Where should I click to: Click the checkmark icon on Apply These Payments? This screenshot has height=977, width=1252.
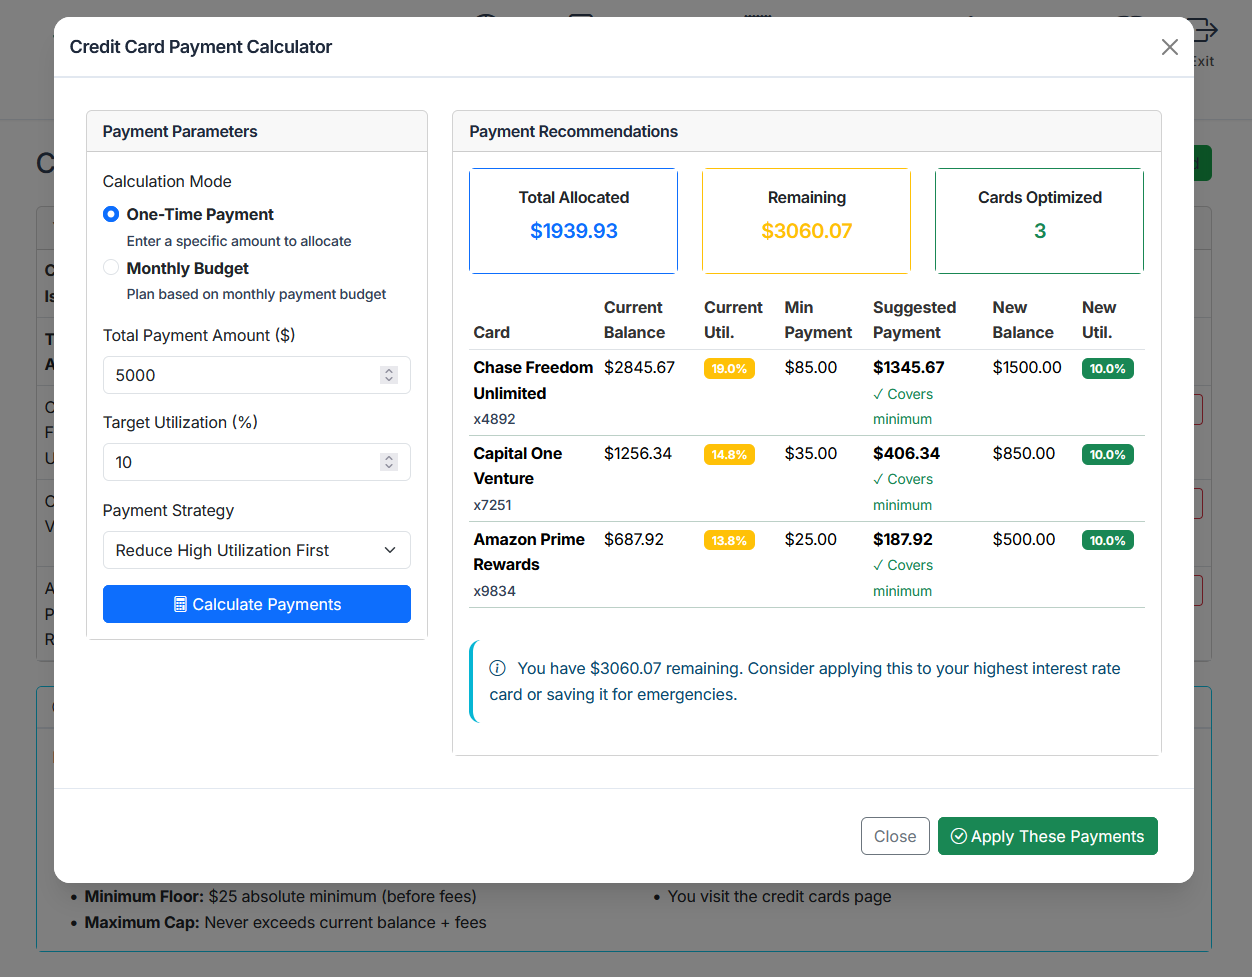click(960, 836)
